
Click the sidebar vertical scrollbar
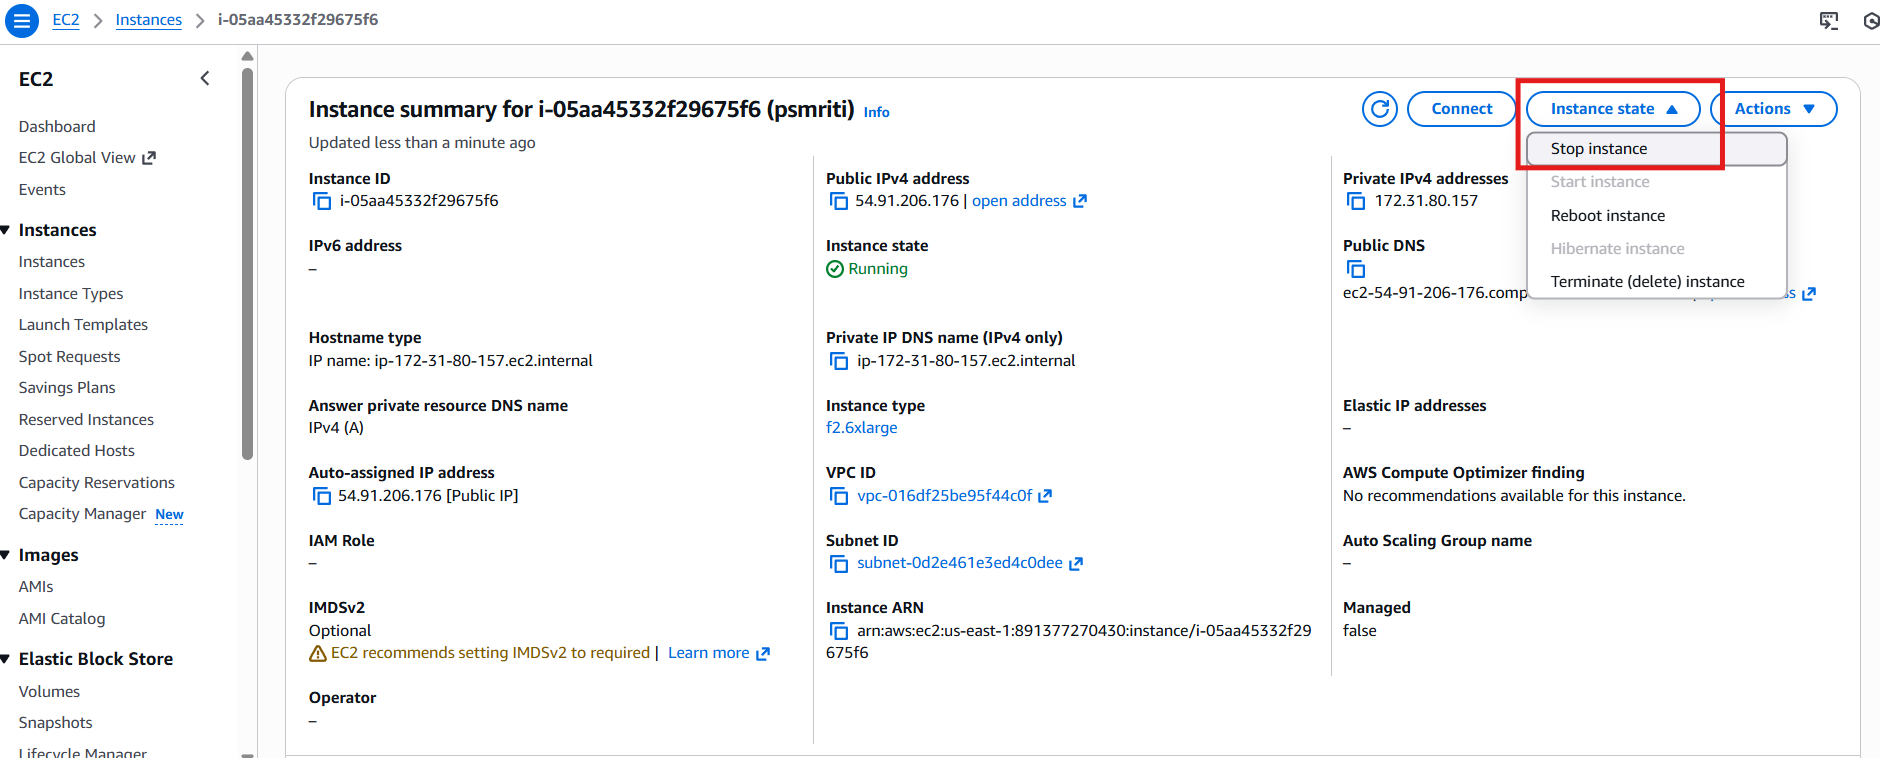pyautogui.click(x=248, y=265)
